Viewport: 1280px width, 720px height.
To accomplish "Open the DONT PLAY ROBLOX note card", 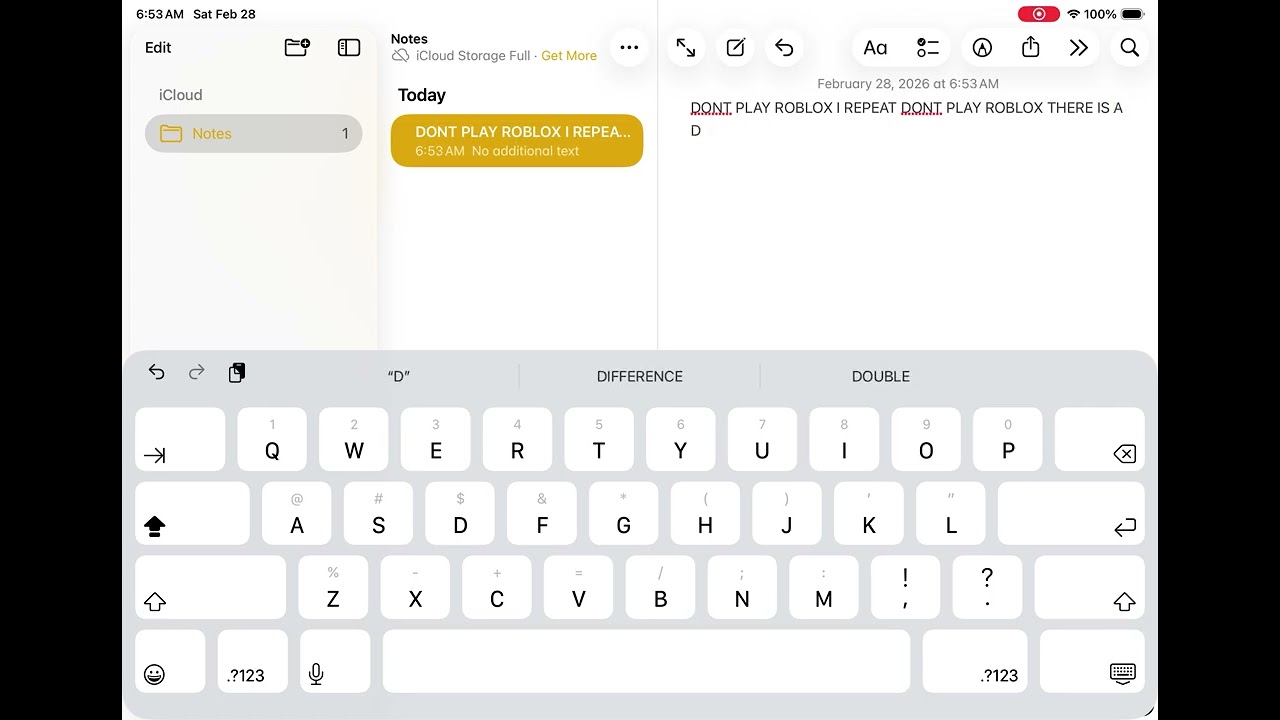I will click(517, 140).
